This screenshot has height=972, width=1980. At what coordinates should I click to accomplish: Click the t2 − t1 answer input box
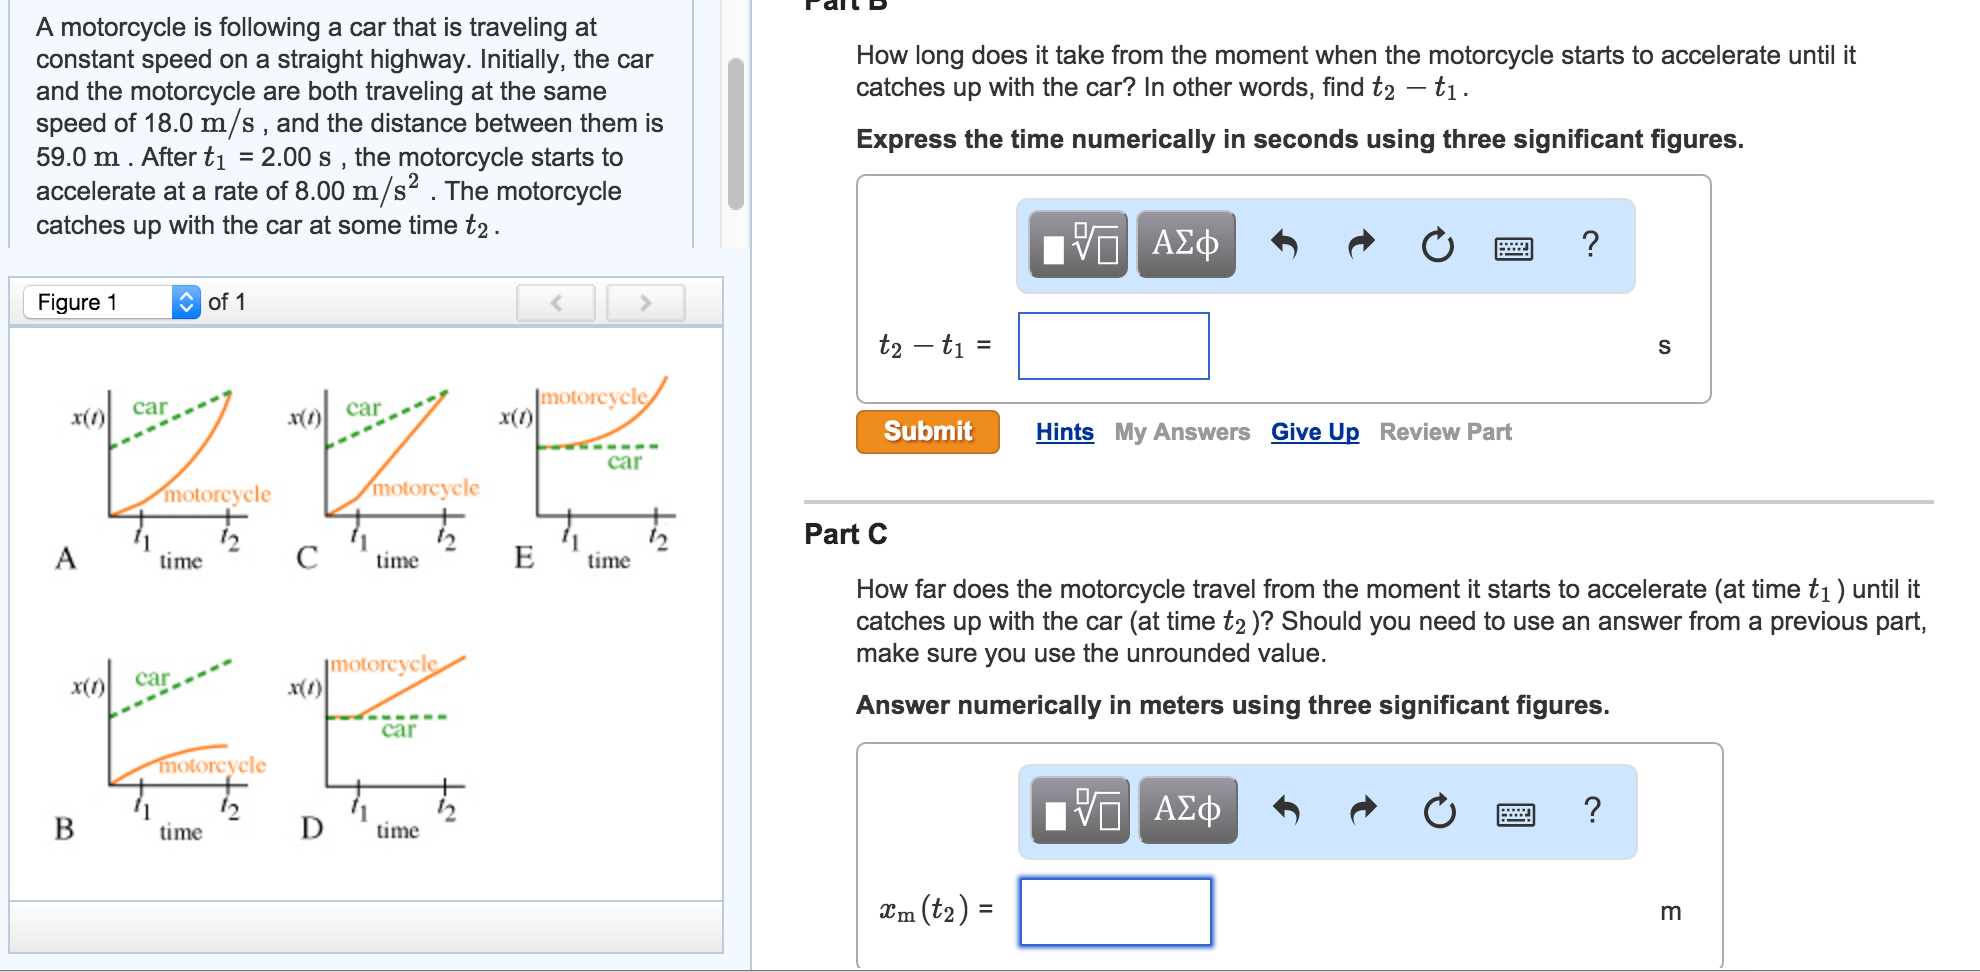tap(1113, 346)
